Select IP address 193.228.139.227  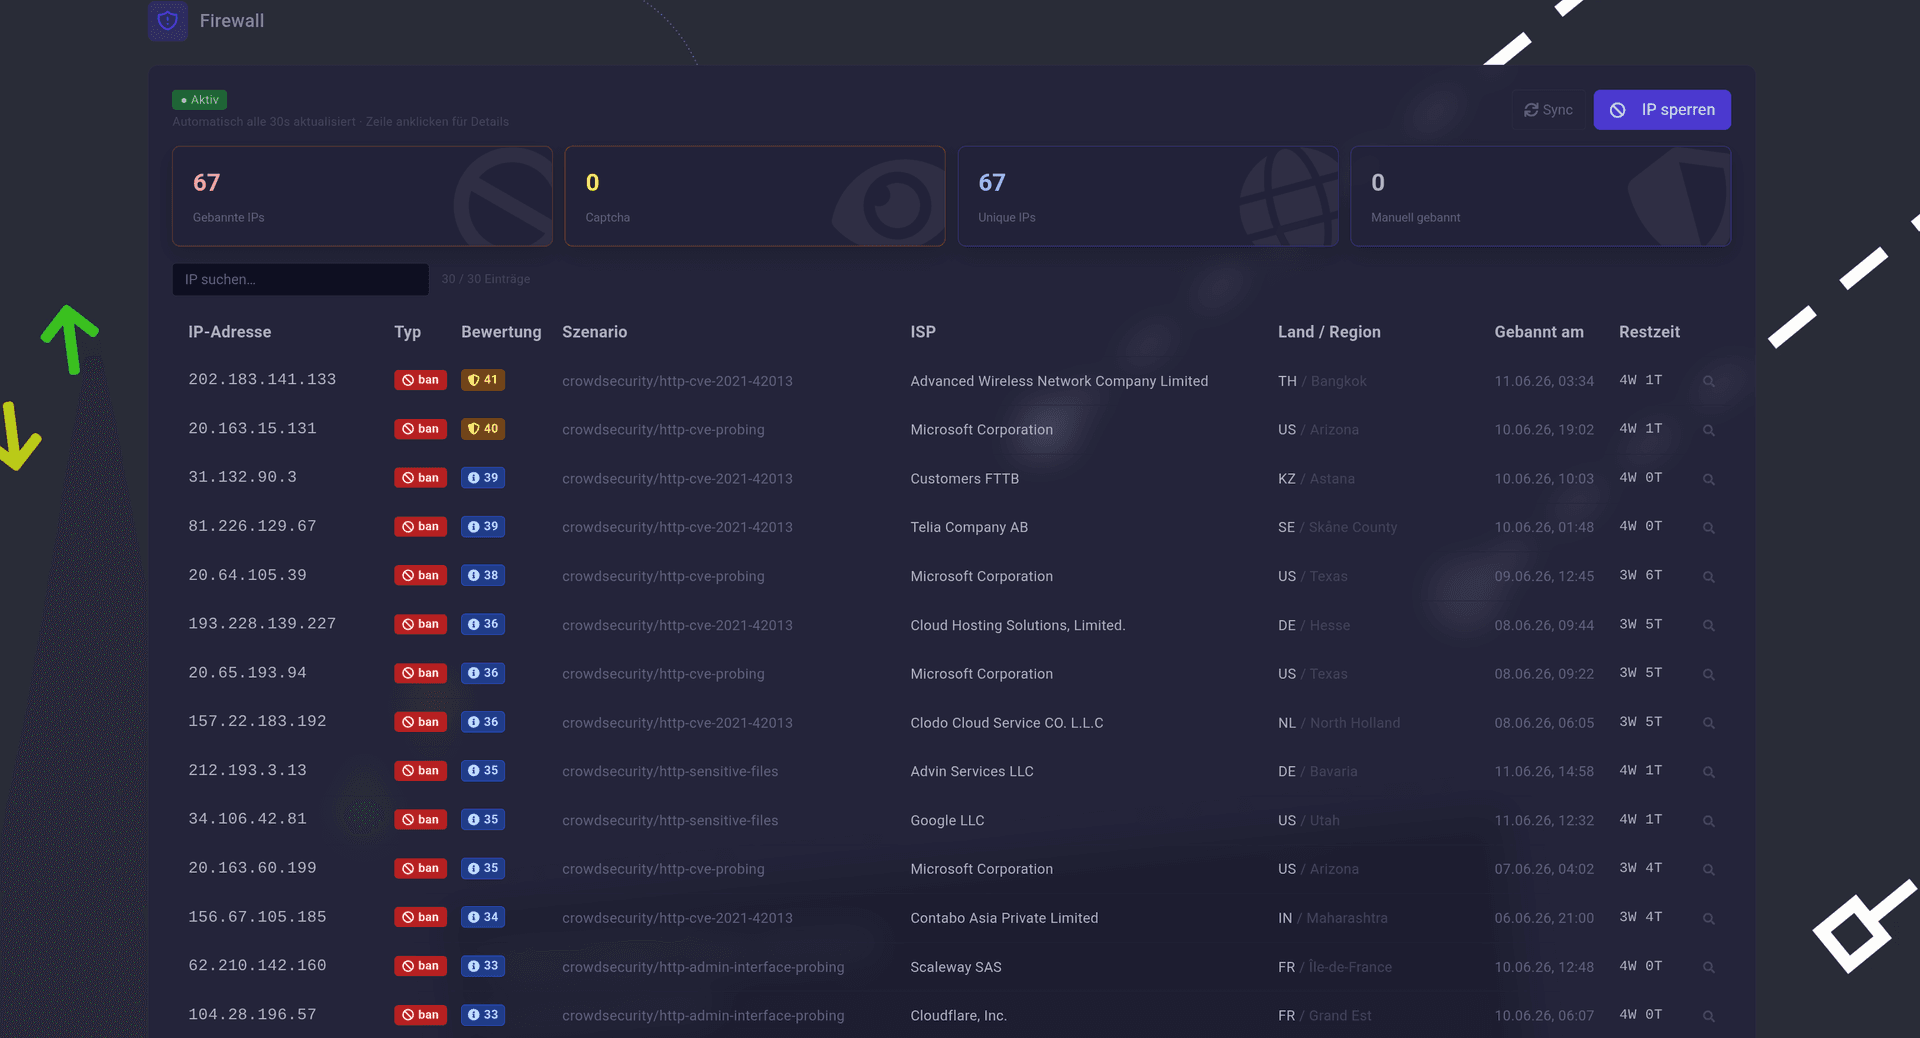tap(262, 623)
